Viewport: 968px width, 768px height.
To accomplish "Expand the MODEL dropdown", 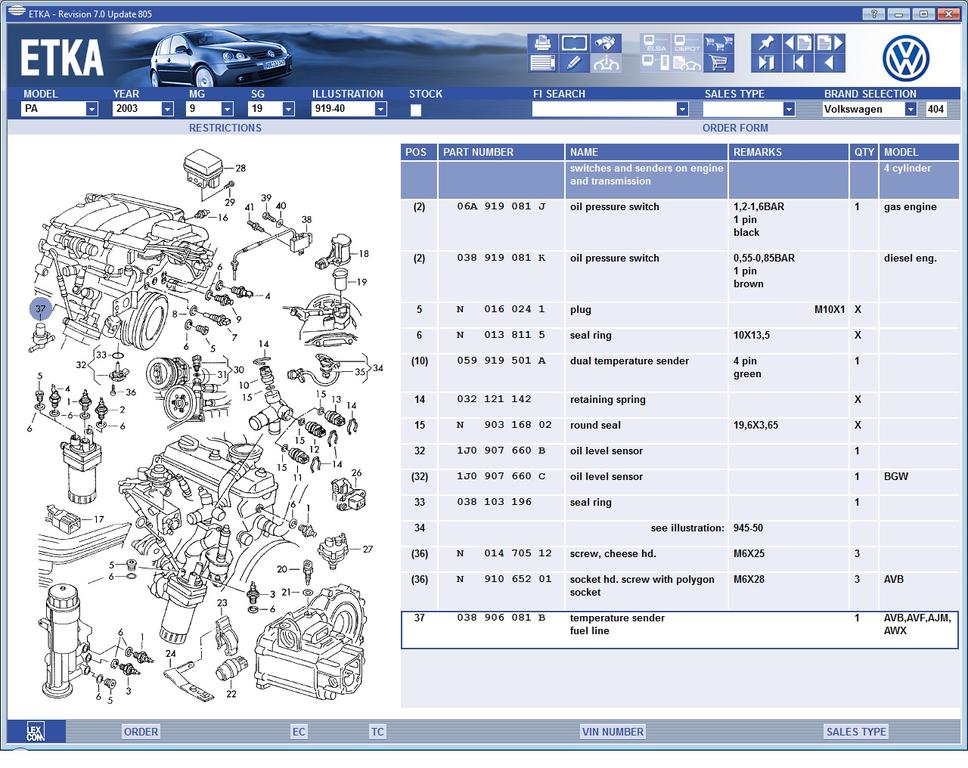I will 91,109.
